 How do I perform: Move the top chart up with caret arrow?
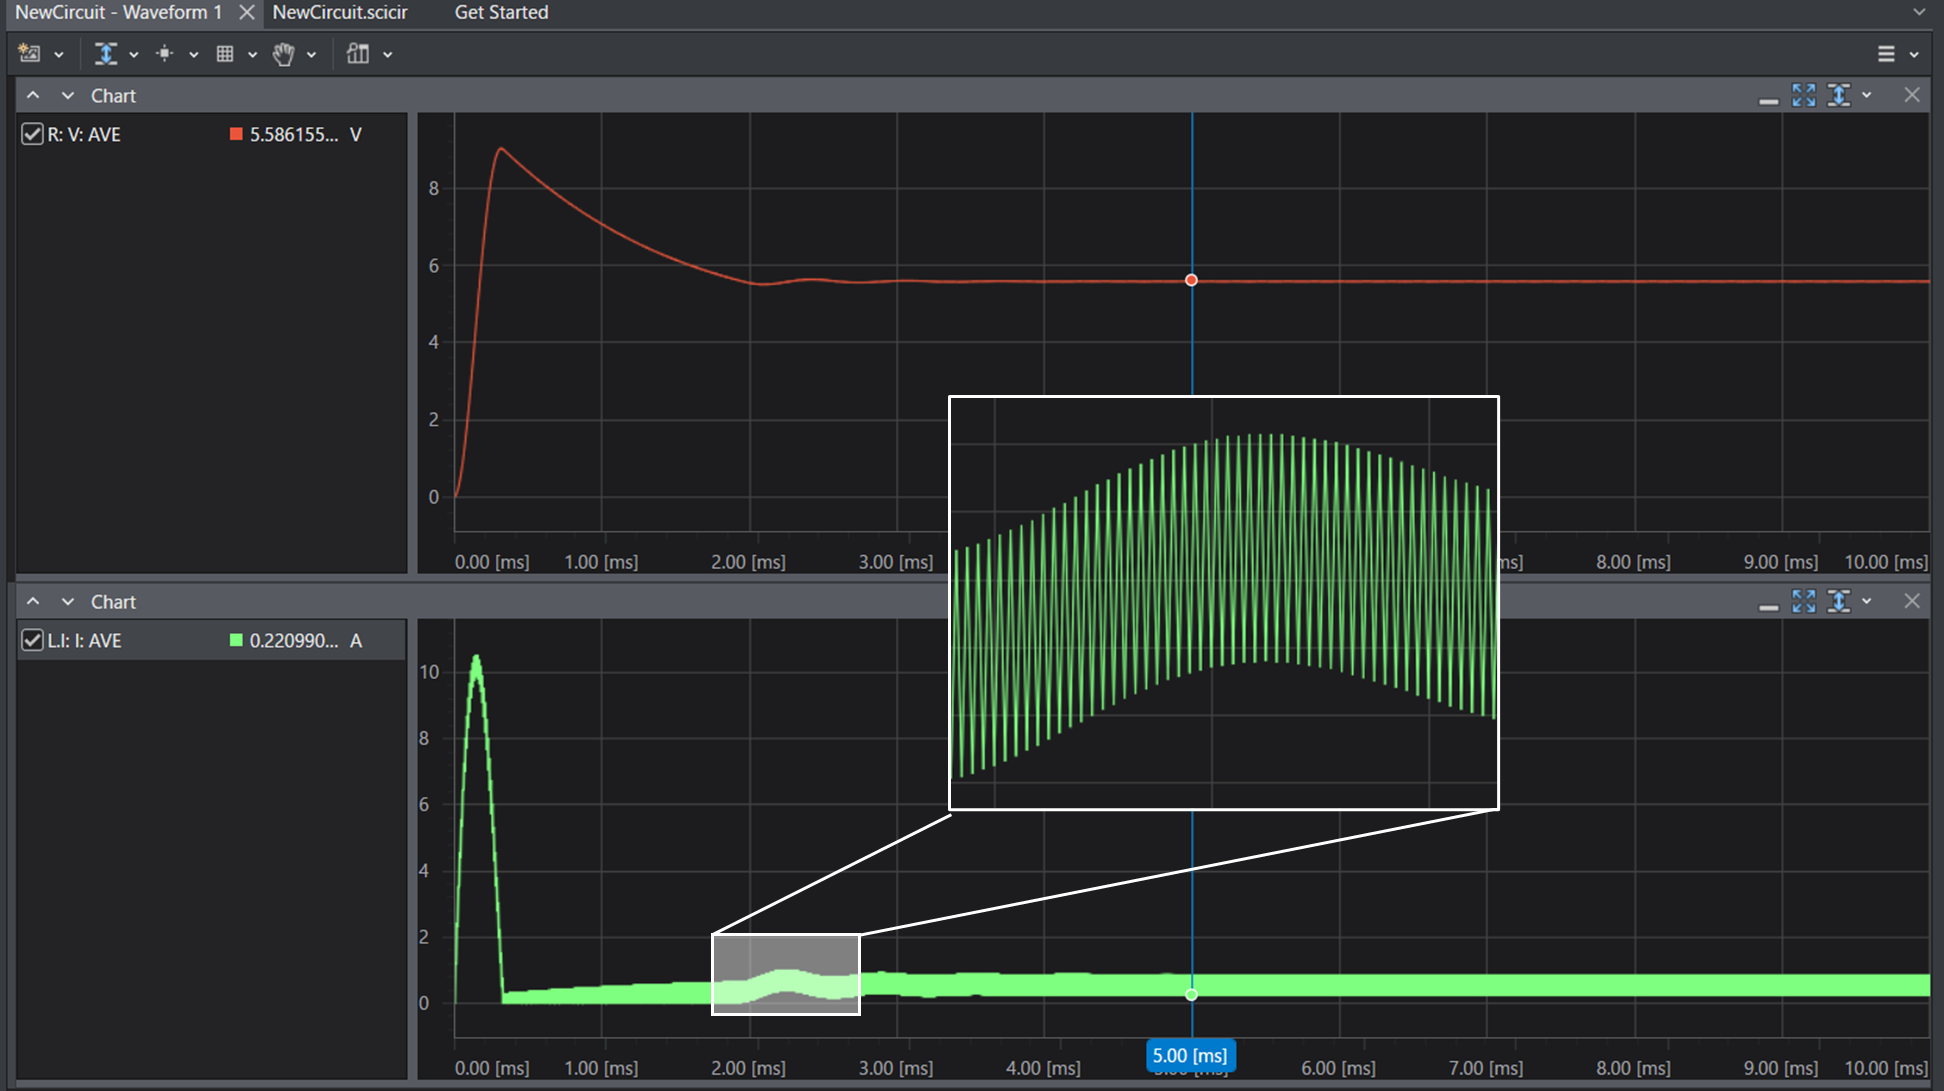click(33, 95)
